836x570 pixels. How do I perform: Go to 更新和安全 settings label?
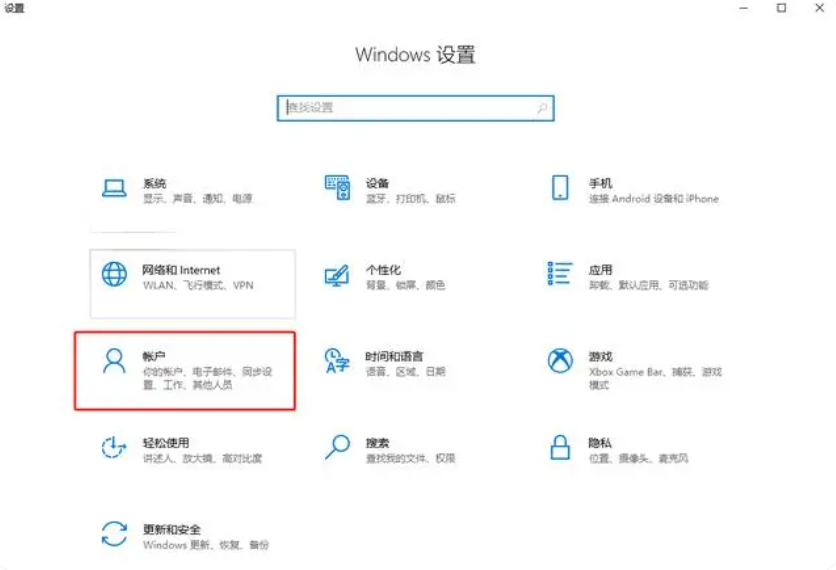point(172,529)
